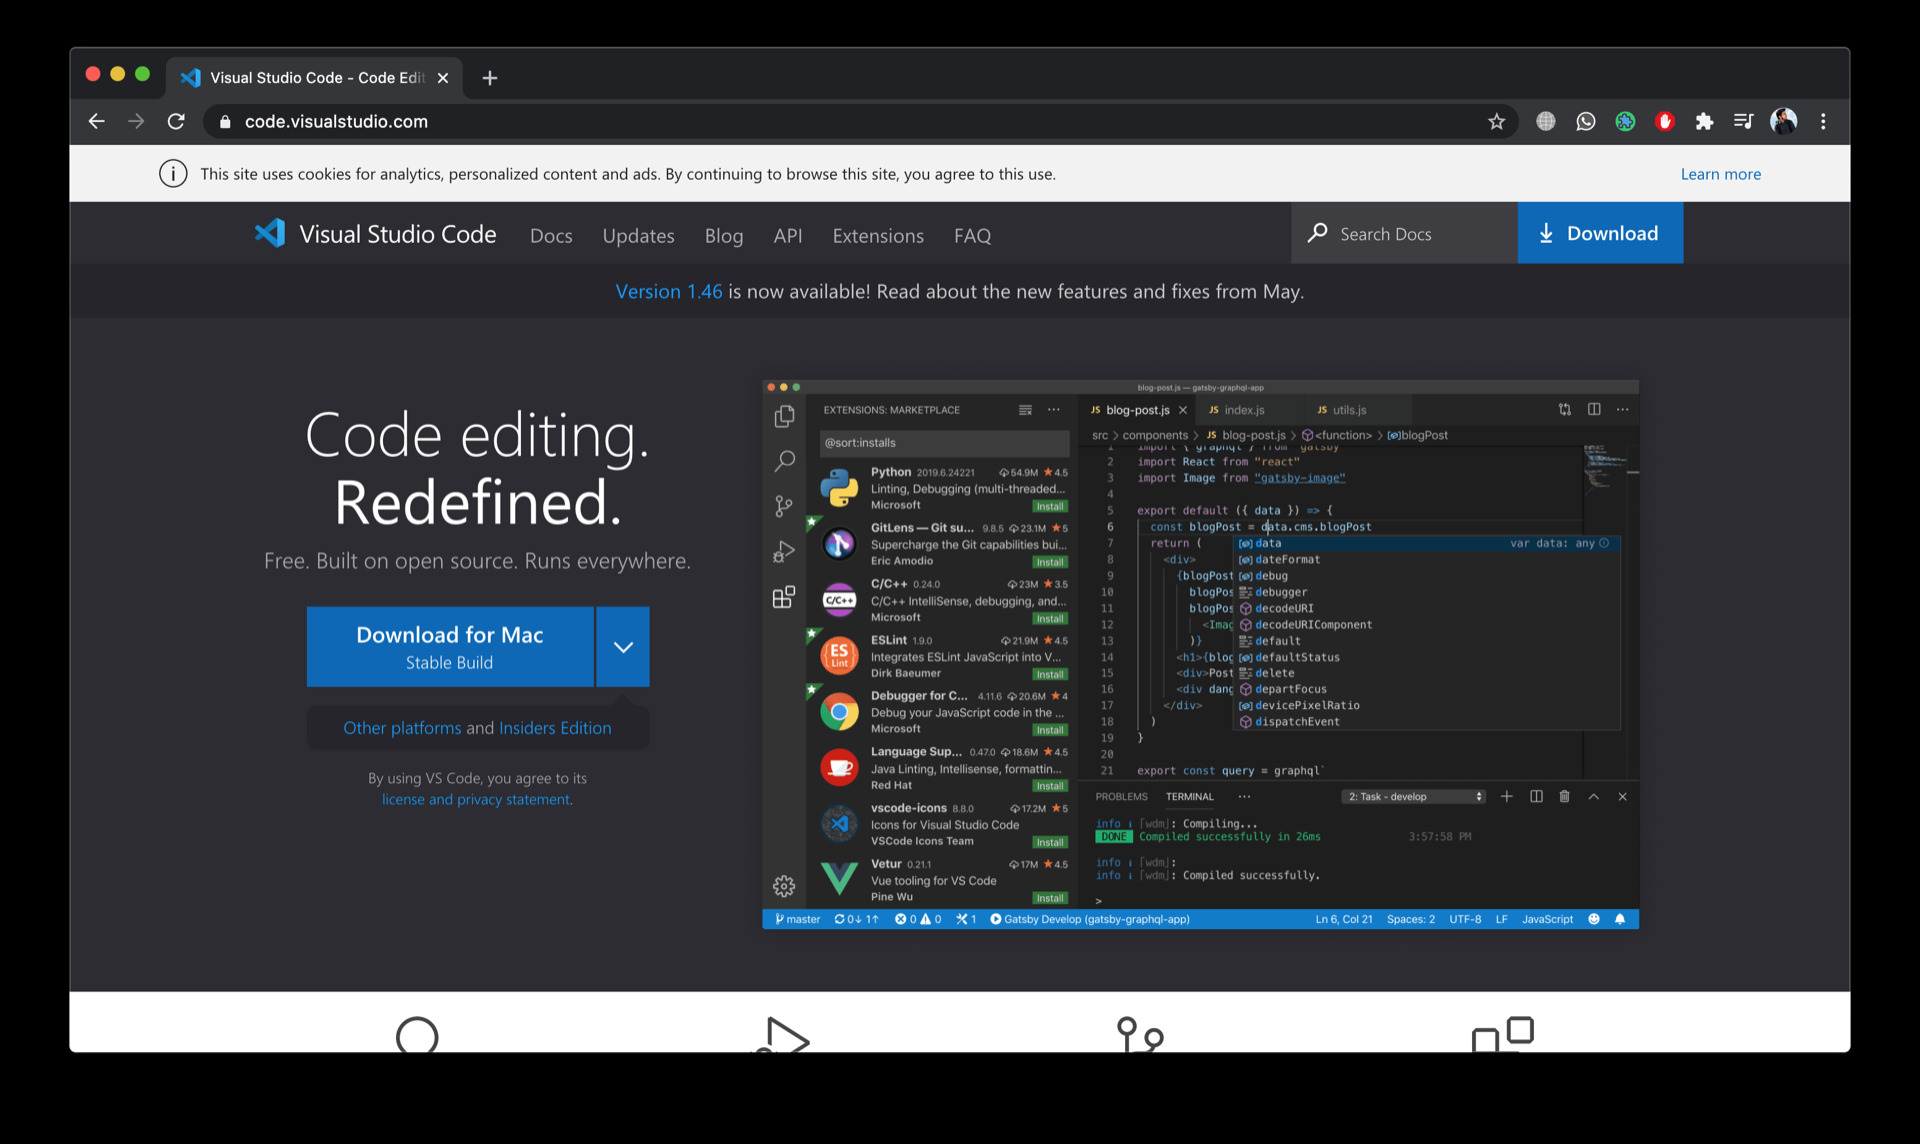Open the Extensions menu item in navbar
This screenshot has height=1144, width=1920.
point(877,234)
